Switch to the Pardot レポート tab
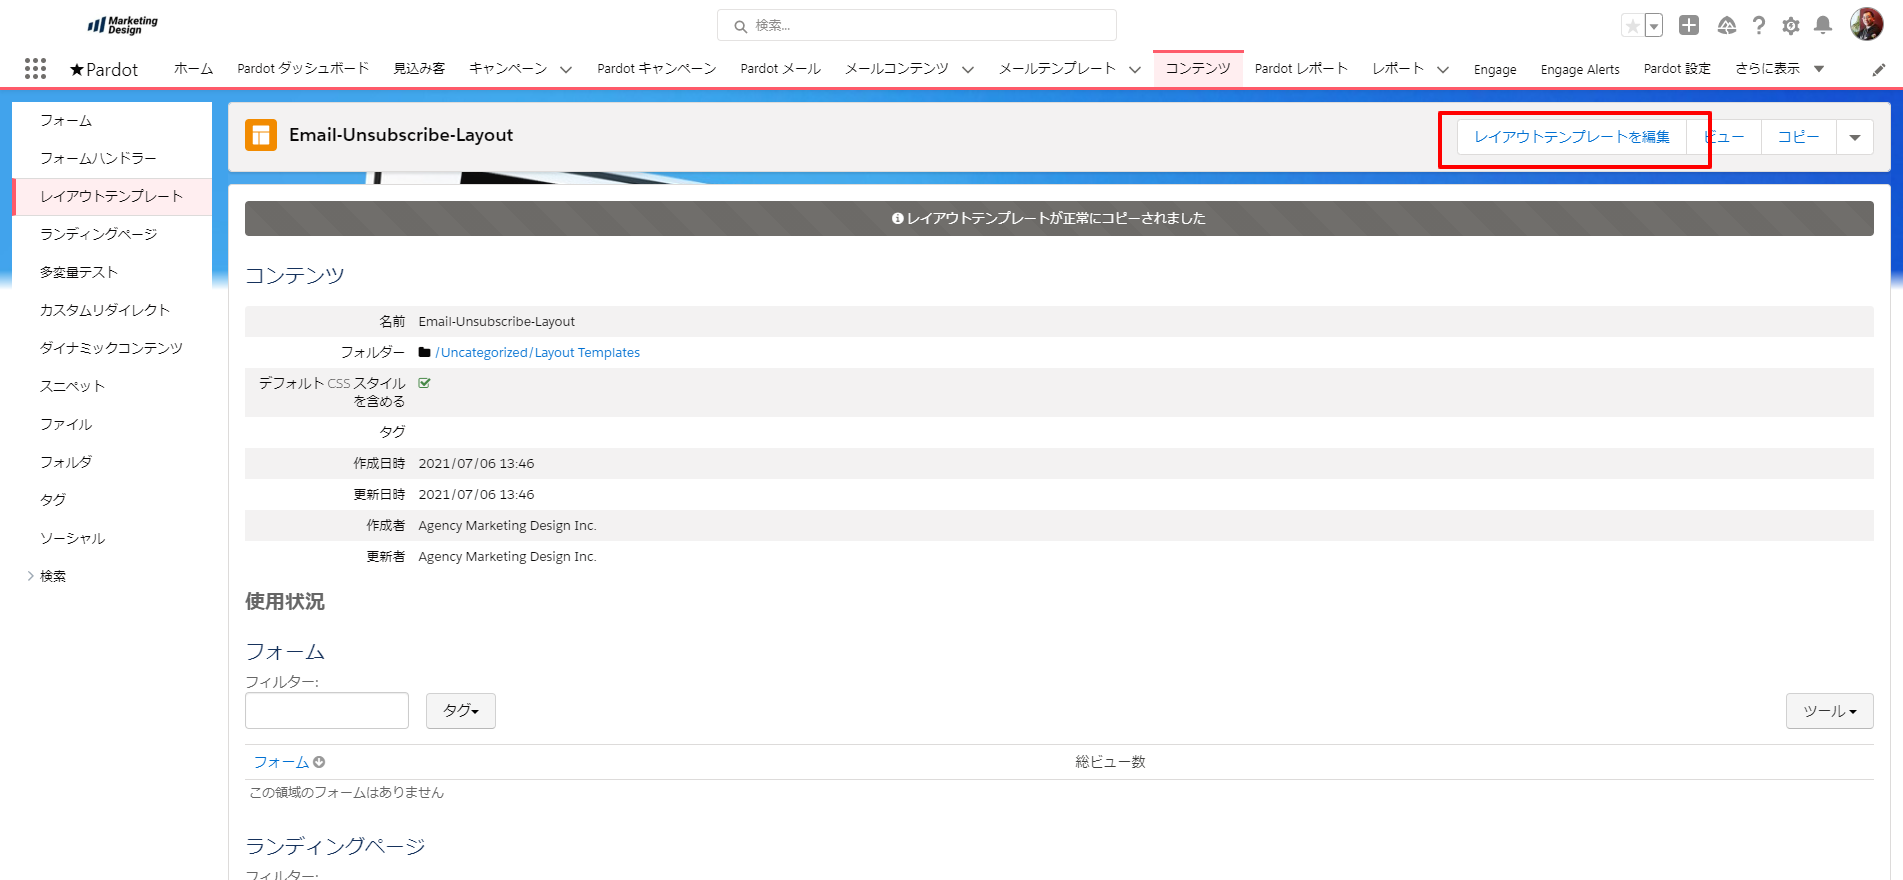Image resolution: width=1903 pixels, height=880 pixels. pos(1301,69)
